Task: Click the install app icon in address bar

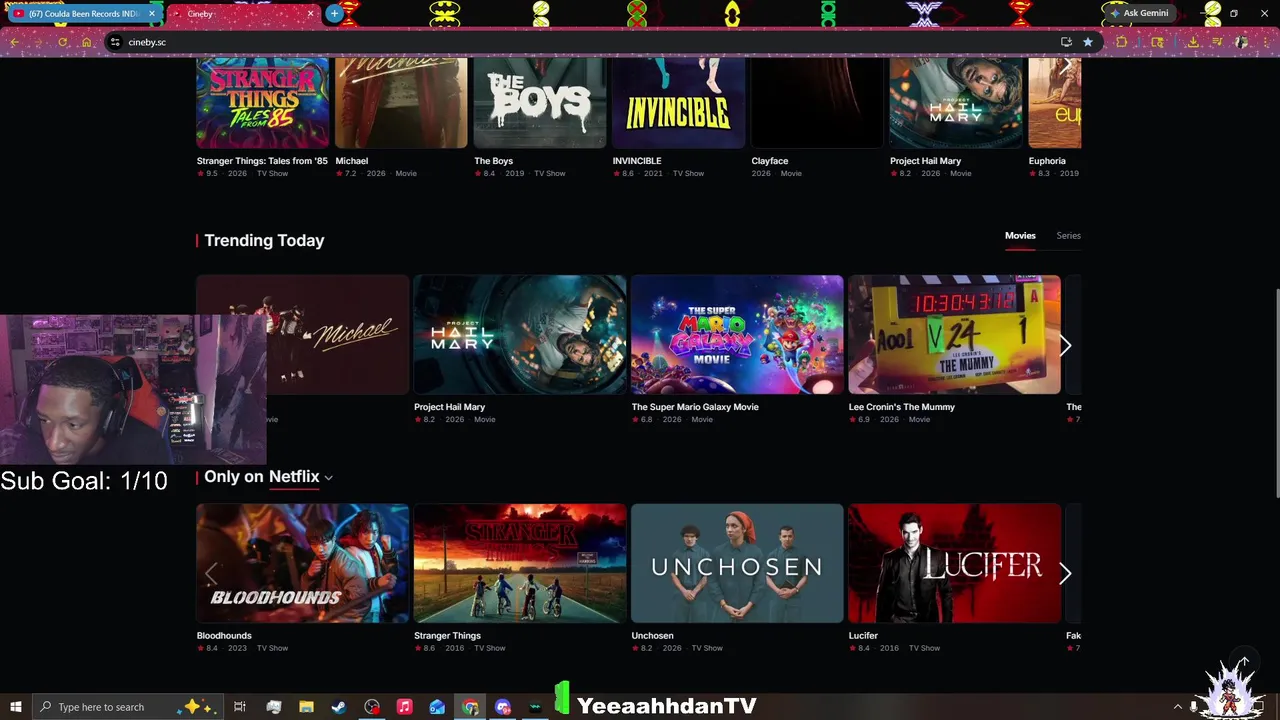Action: [x=1066, y=42]
